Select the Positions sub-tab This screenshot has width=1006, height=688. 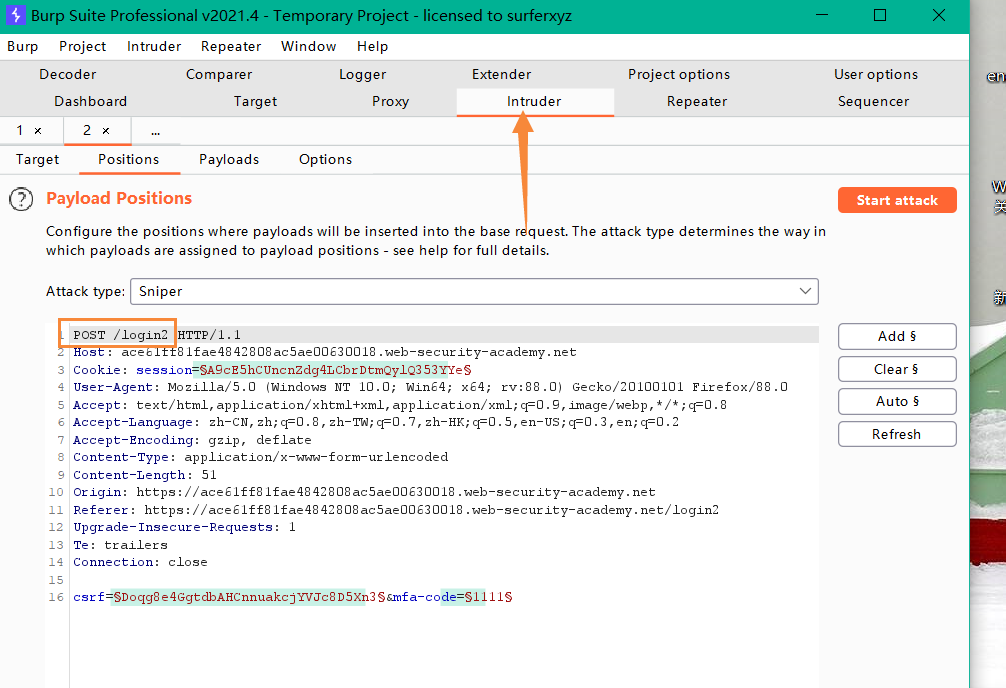128,159
